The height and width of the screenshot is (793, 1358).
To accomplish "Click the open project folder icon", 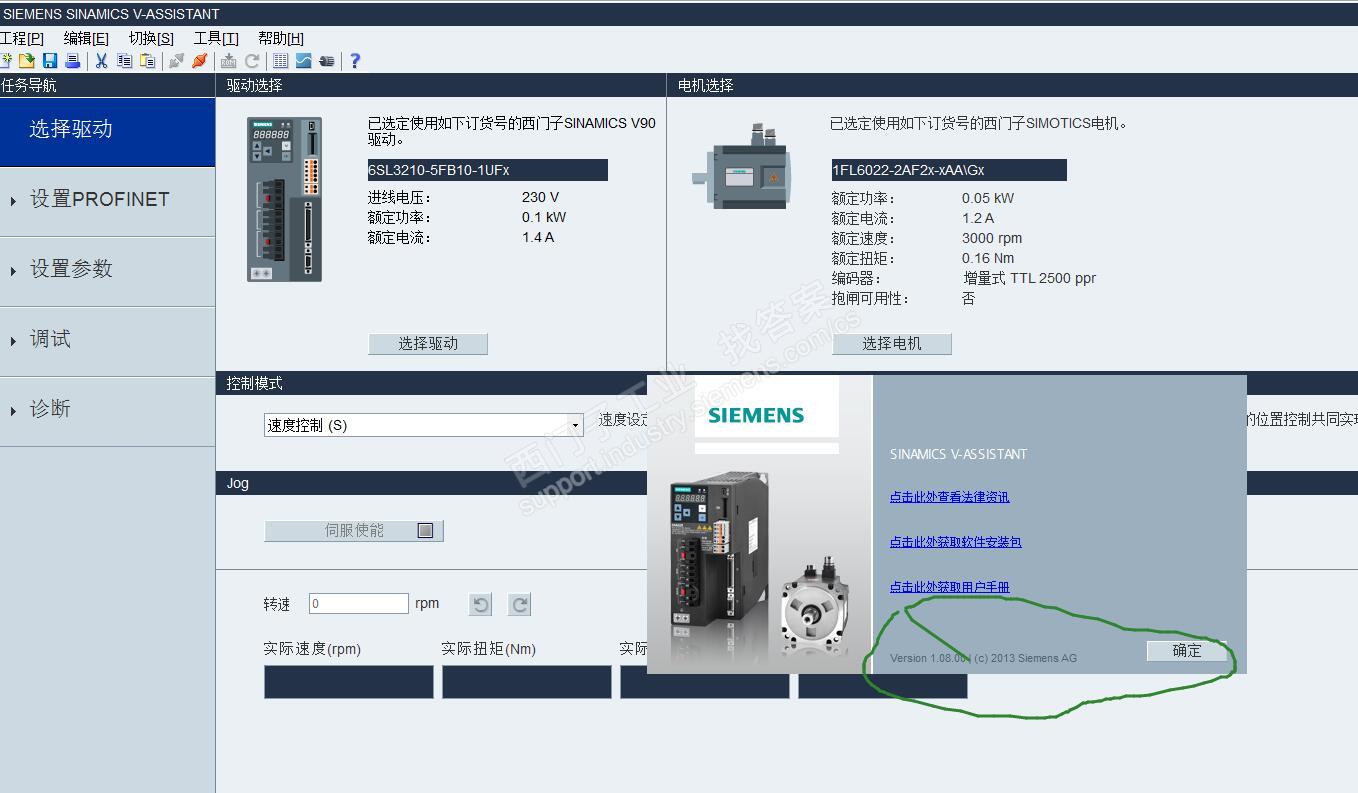I will click(27, 61).
